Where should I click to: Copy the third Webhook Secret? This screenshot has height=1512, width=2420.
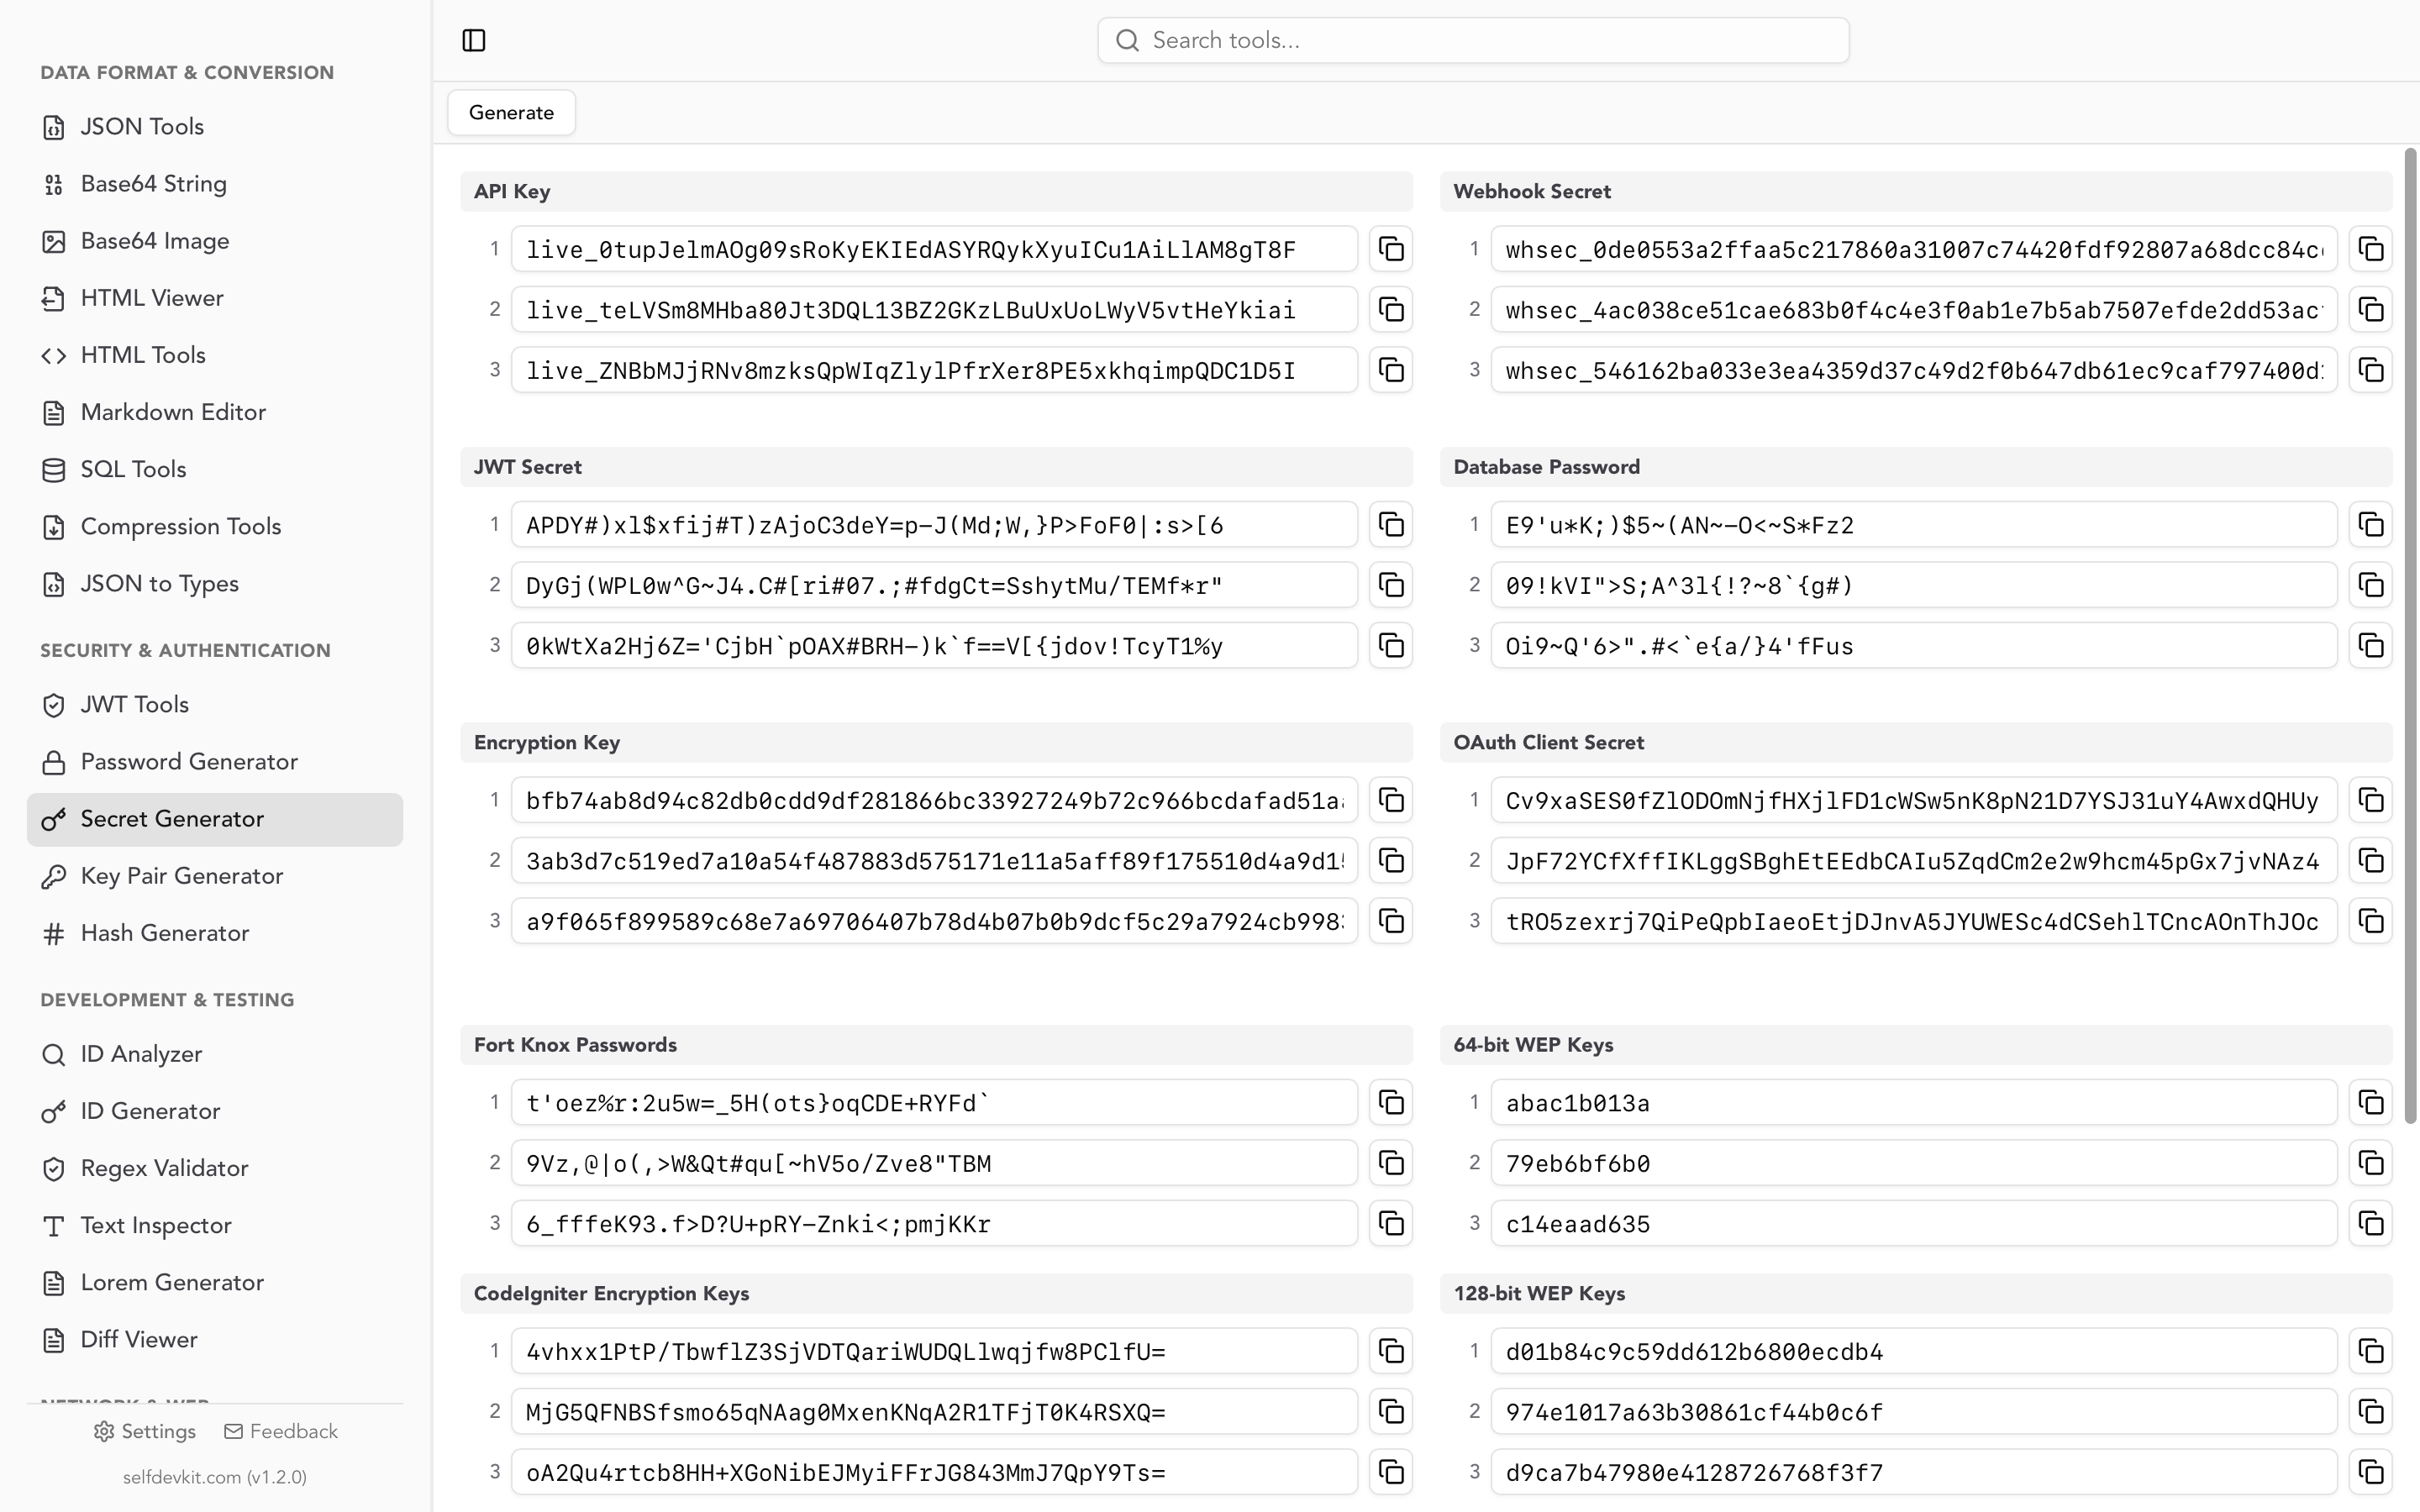pos(2371,370)
